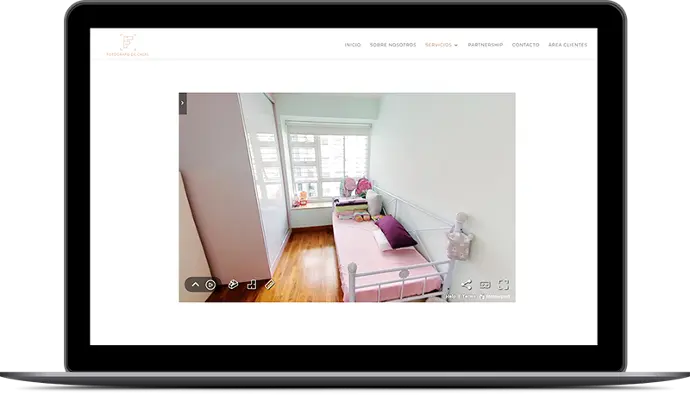Expand the highlights reel with the up chevron
Screen dimensions: 690x395
195,285
